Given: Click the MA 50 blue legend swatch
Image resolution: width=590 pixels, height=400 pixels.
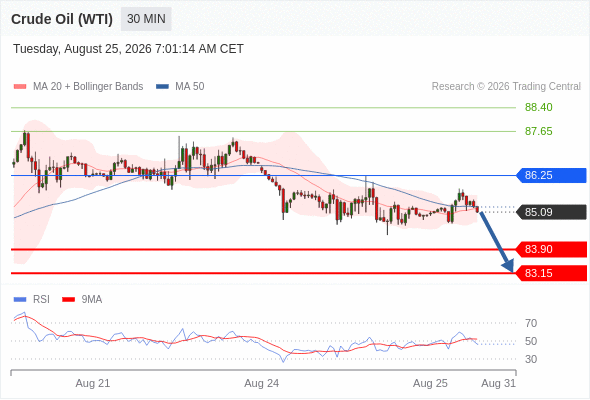Looking at the screenshot, I should click(162, 87).
